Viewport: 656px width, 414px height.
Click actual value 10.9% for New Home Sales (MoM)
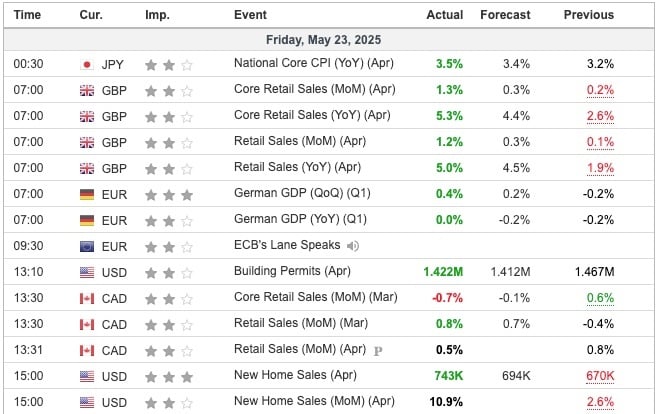tap(446, 401)
